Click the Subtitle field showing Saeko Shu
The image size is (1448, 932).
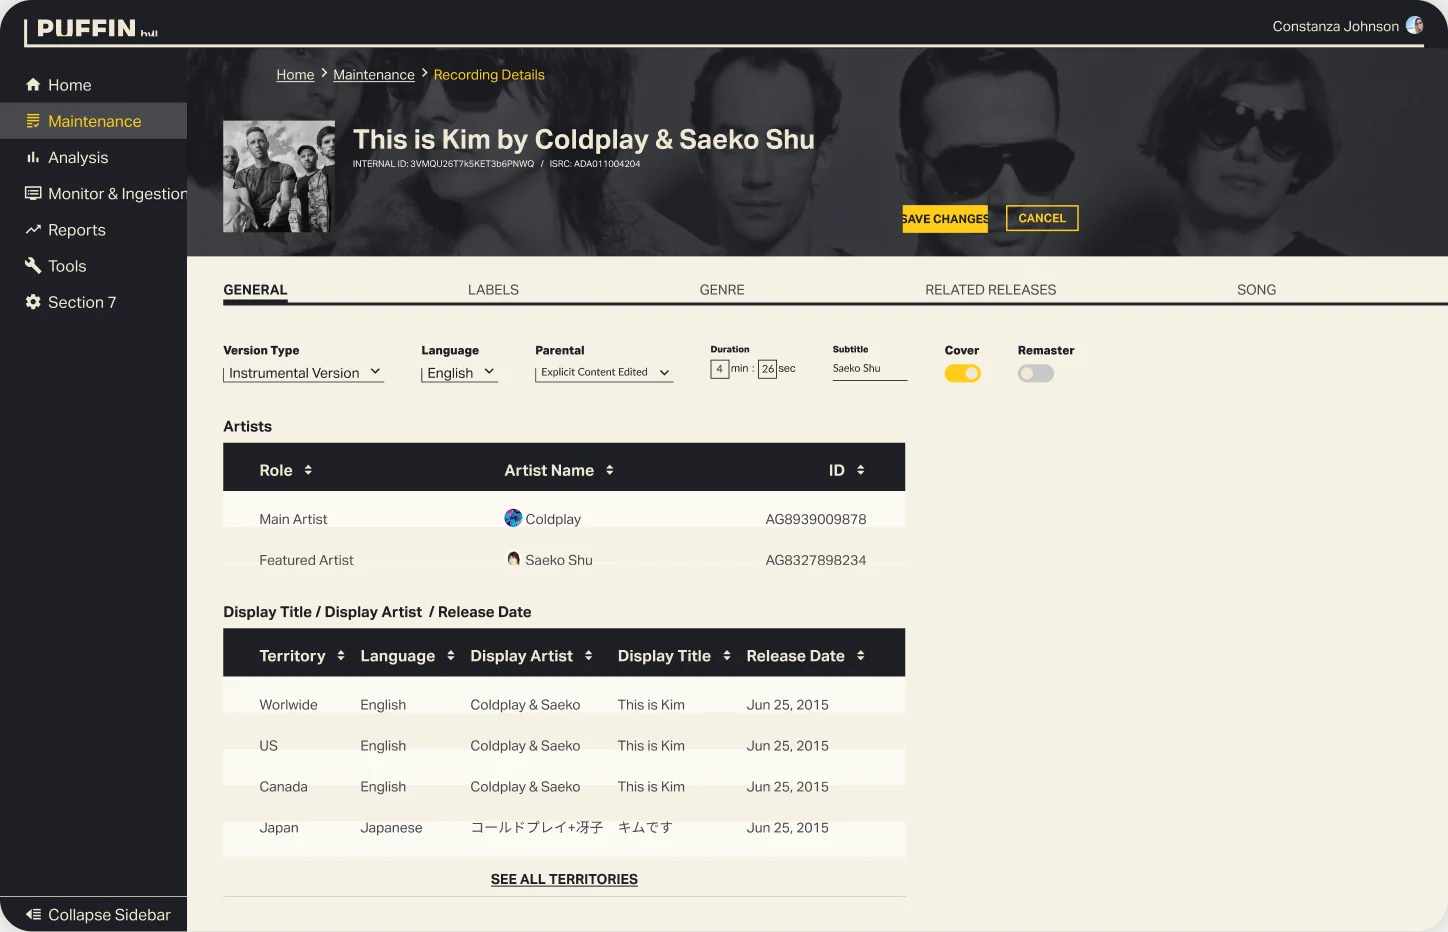click(870, 369)
